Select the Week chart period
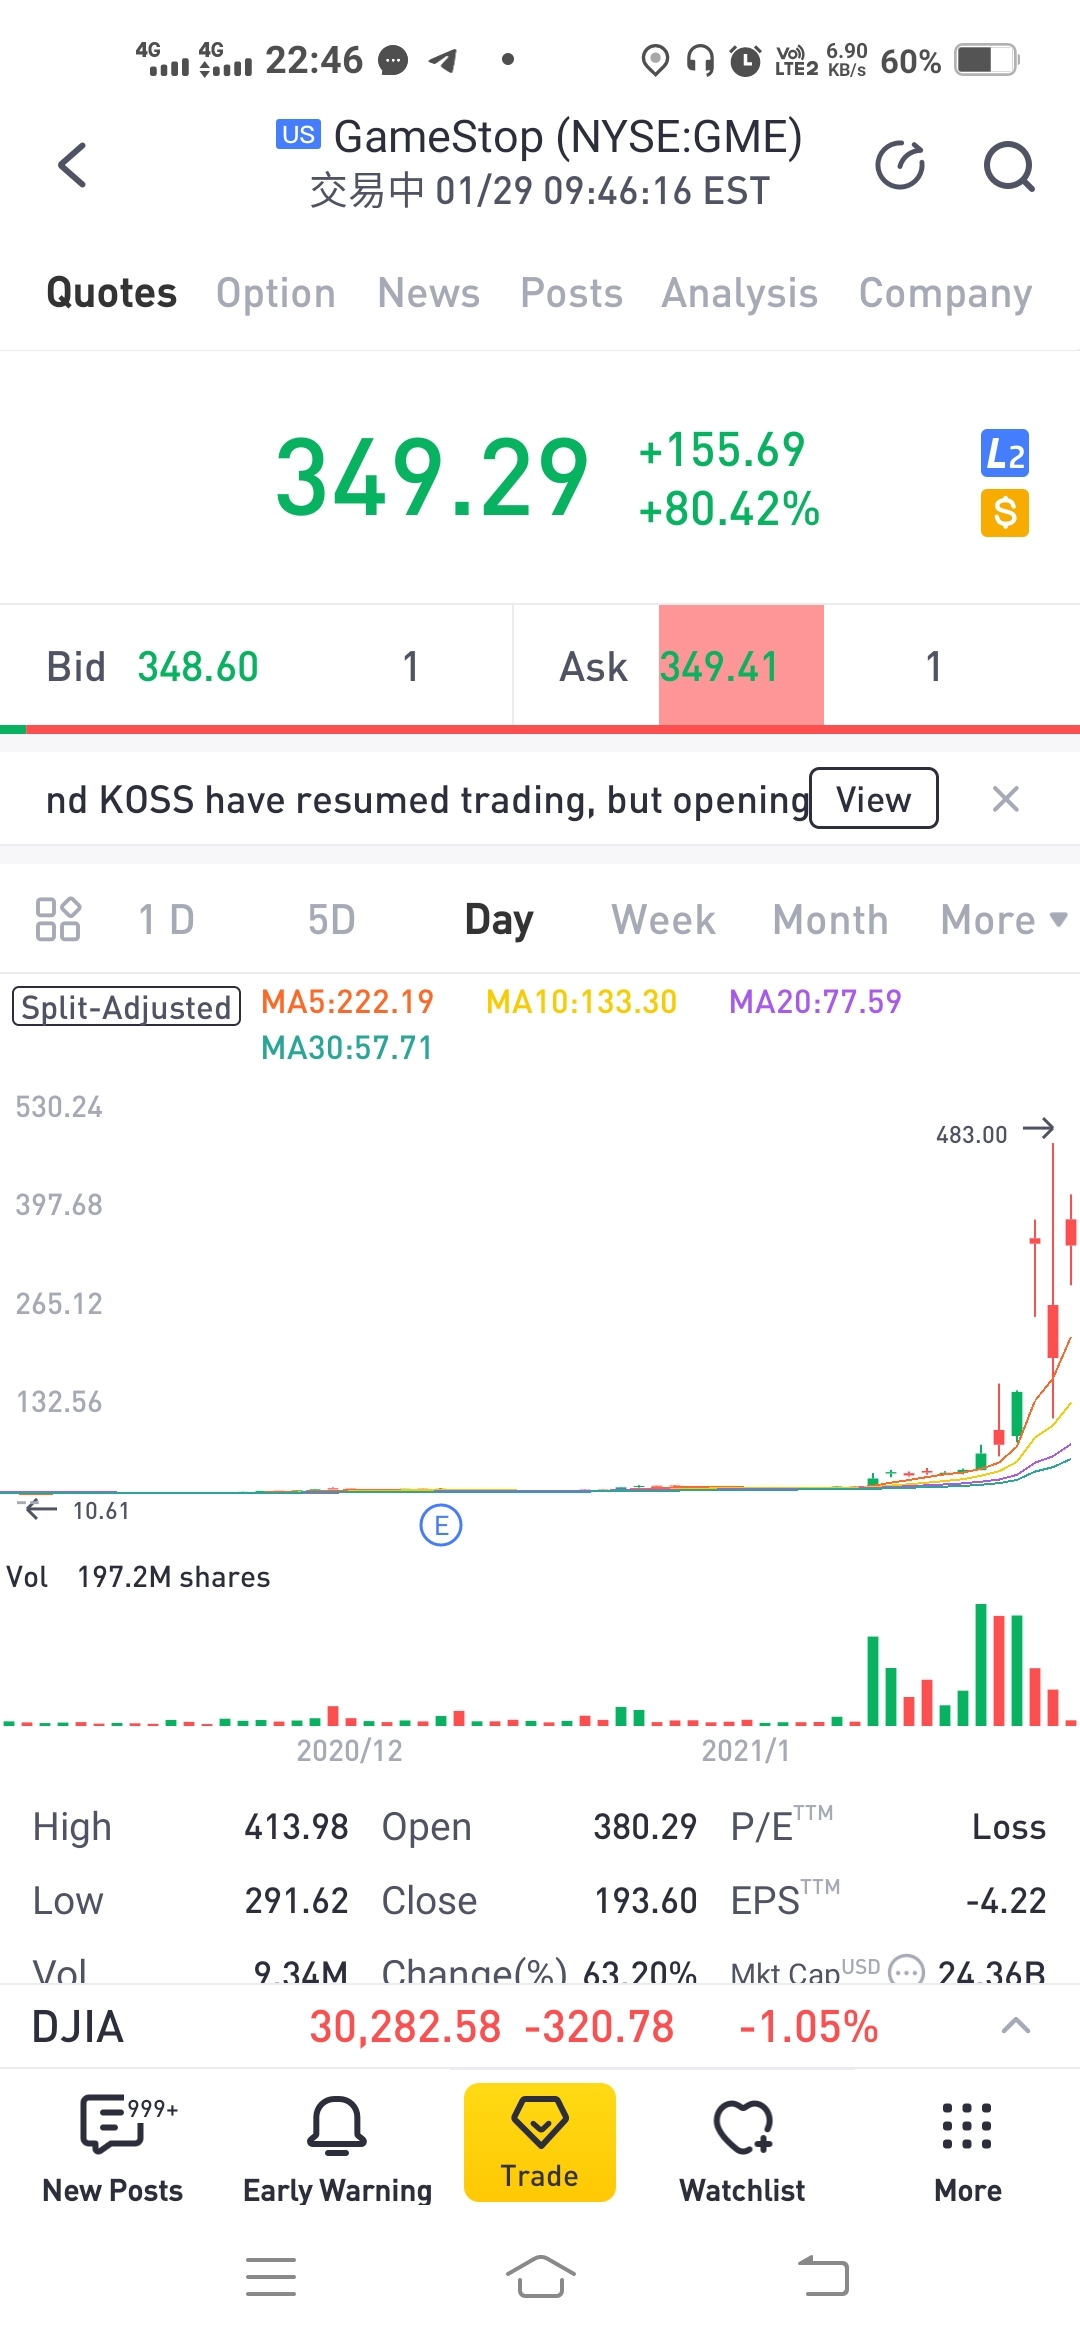Image resolution: width=1080 pixels, height=2340 pixels. tap(664, 919)
